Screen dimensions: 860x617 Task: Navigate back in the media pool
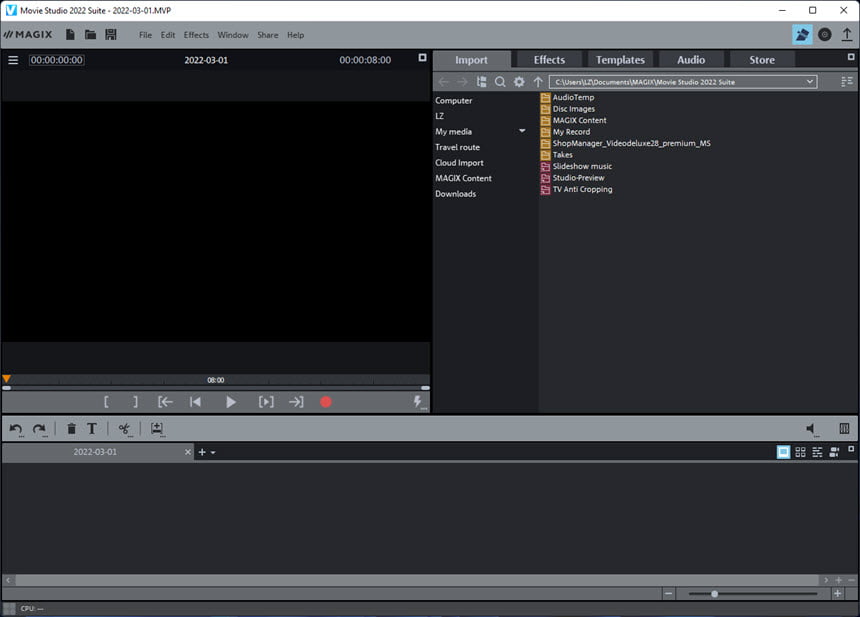[x=444, y=82]
